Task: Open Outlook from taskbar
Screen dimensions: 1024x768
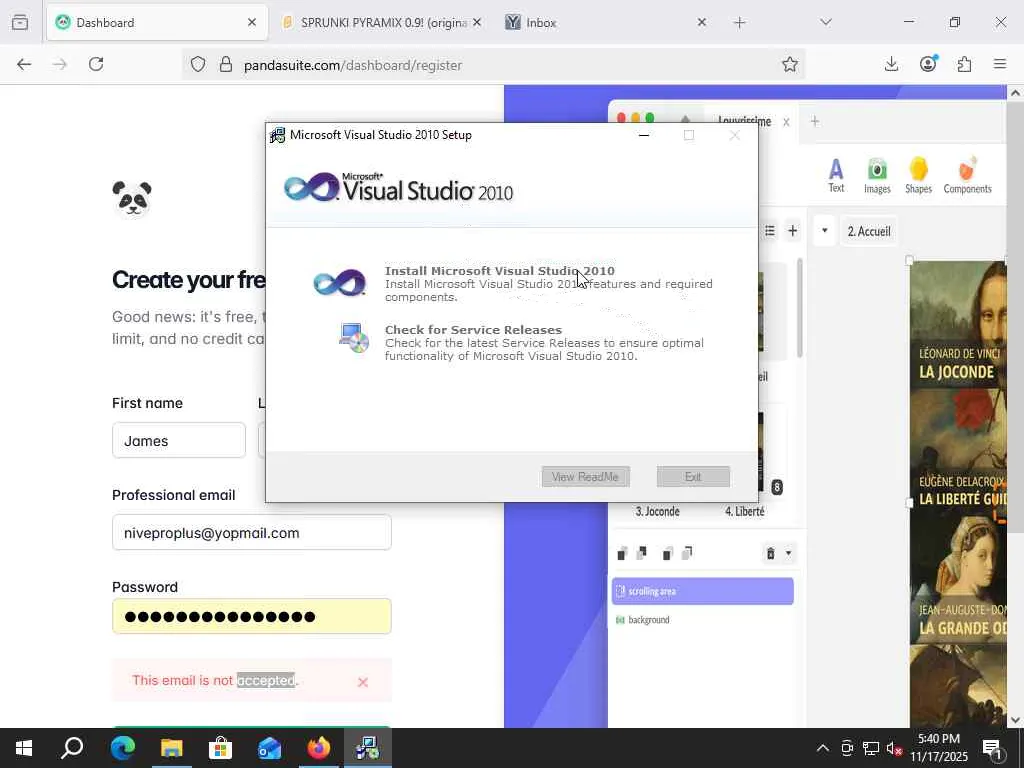Action: coord(269,748)
